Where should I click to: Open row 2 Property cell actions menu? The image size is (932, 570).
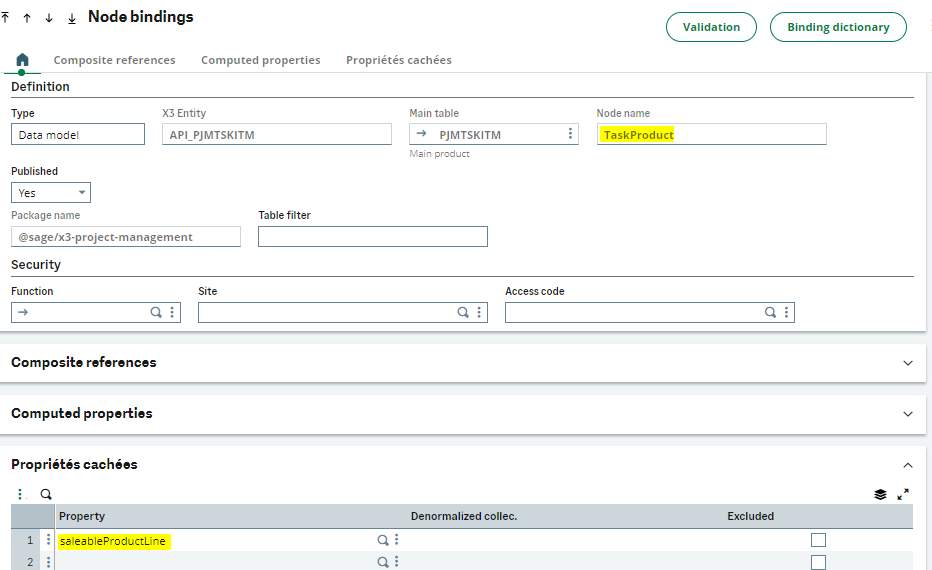pyautogui.click(x=396, y=562)
